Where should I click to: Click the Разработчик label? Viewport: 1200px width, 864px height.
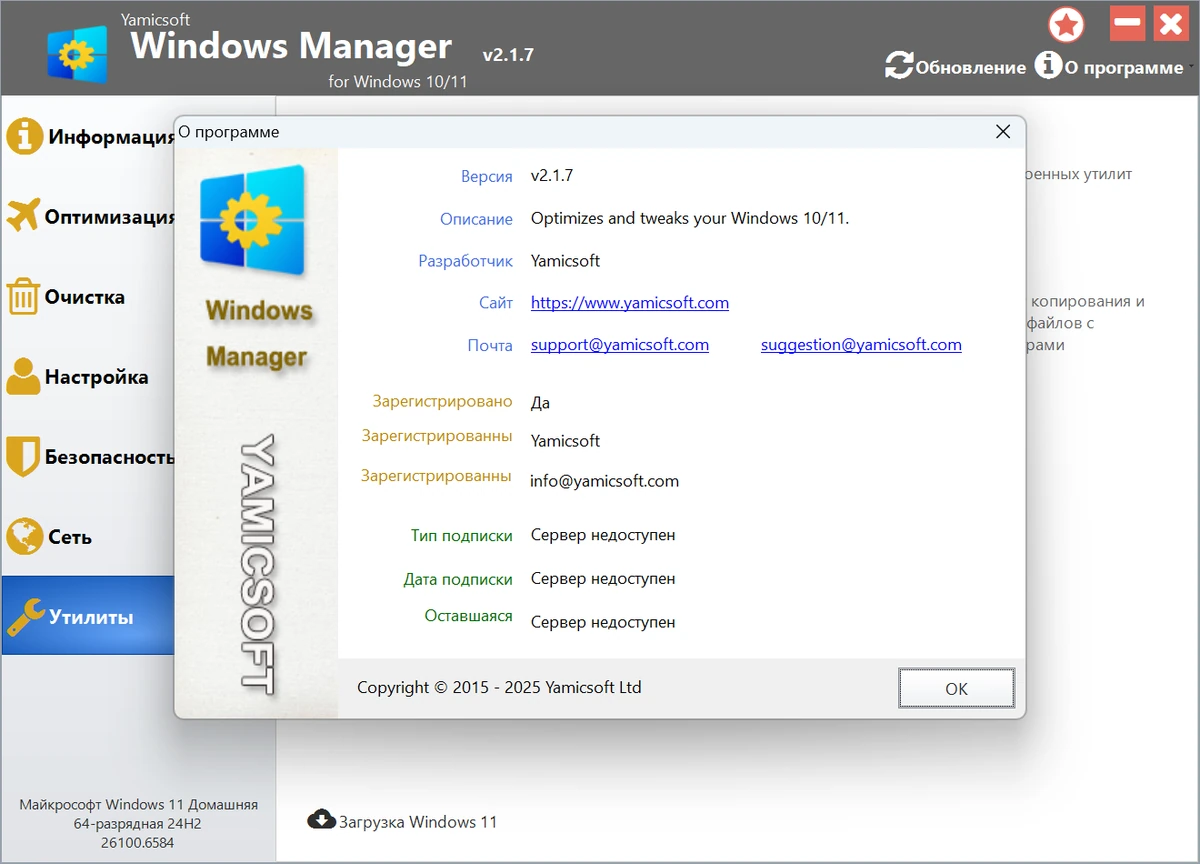pos(465,261)
